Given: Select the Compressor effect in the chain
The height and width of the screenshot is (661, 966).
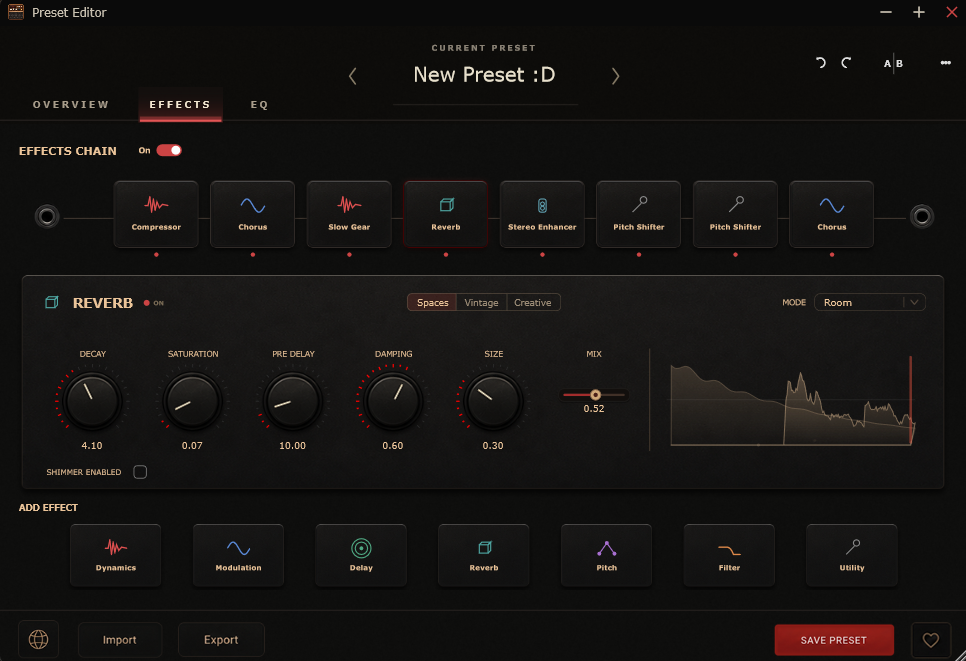Looking at the screenshot, I should pyautogui.click(x=156, y=214).
